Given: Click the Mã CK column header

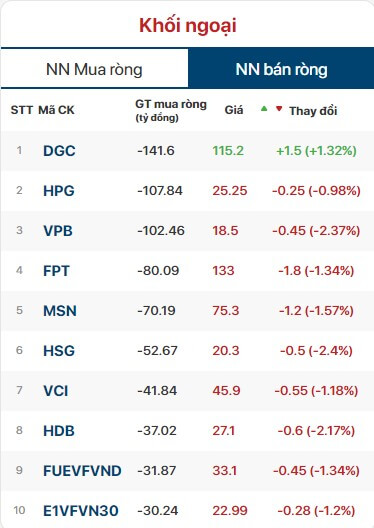Looking at the screenshot, I should (x=56, y=110).
